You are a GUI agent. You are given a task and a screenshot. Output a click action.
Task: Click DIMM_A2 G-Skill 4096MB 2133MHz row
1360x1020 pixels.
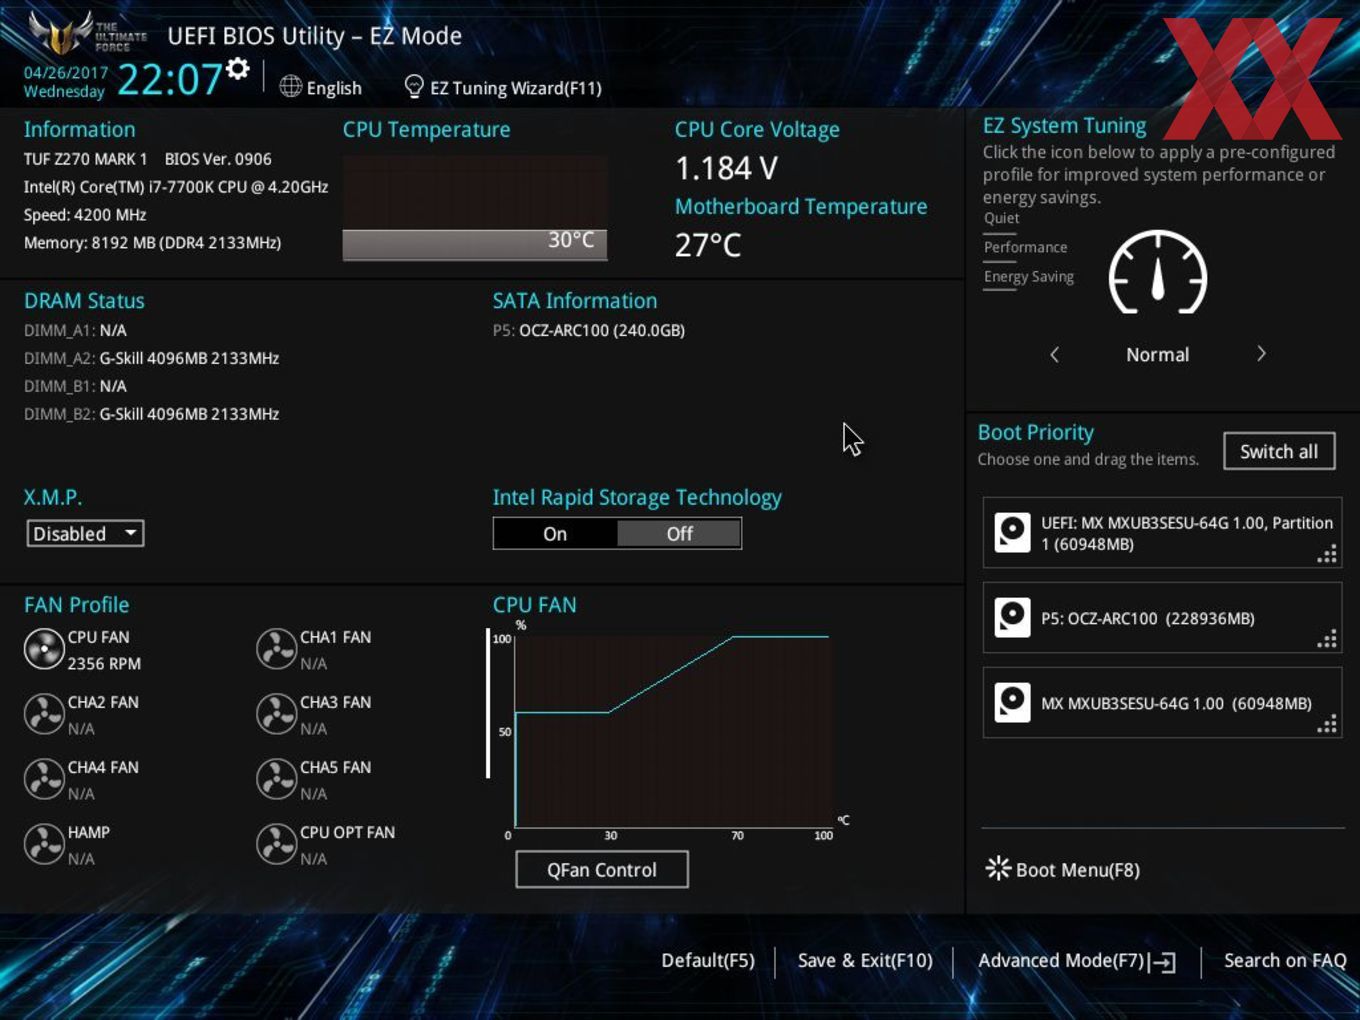coord(151,358)
